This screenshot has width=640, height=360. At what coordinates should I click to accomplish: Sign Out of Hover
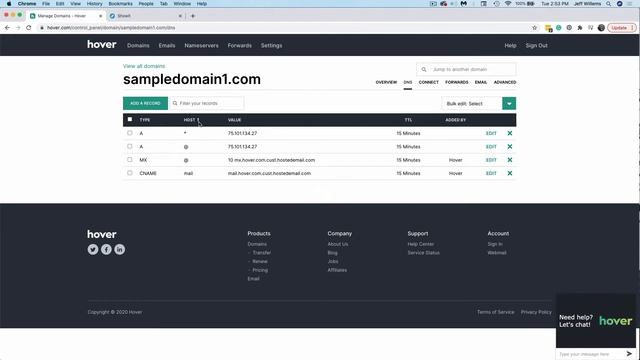(536, 46)
